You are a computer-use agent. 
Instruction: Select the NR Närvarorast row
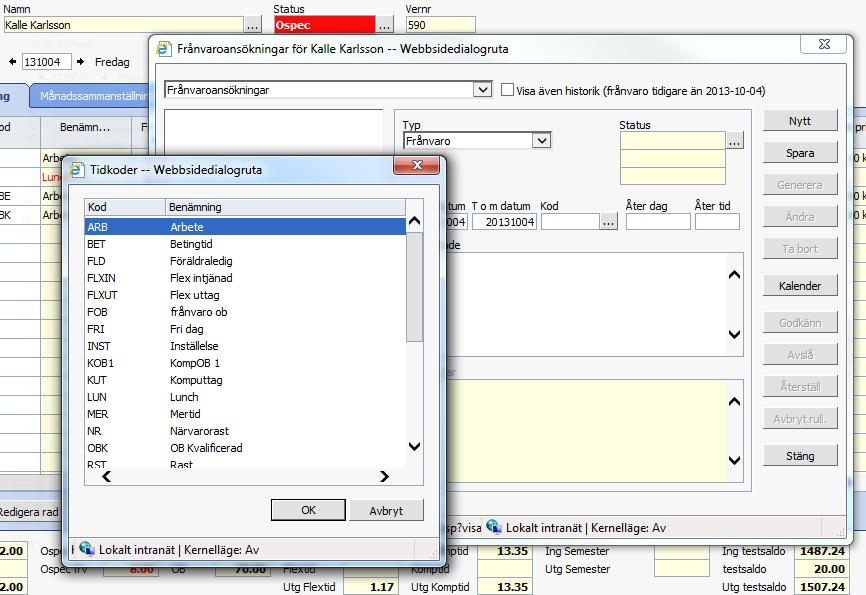point(245,431)
